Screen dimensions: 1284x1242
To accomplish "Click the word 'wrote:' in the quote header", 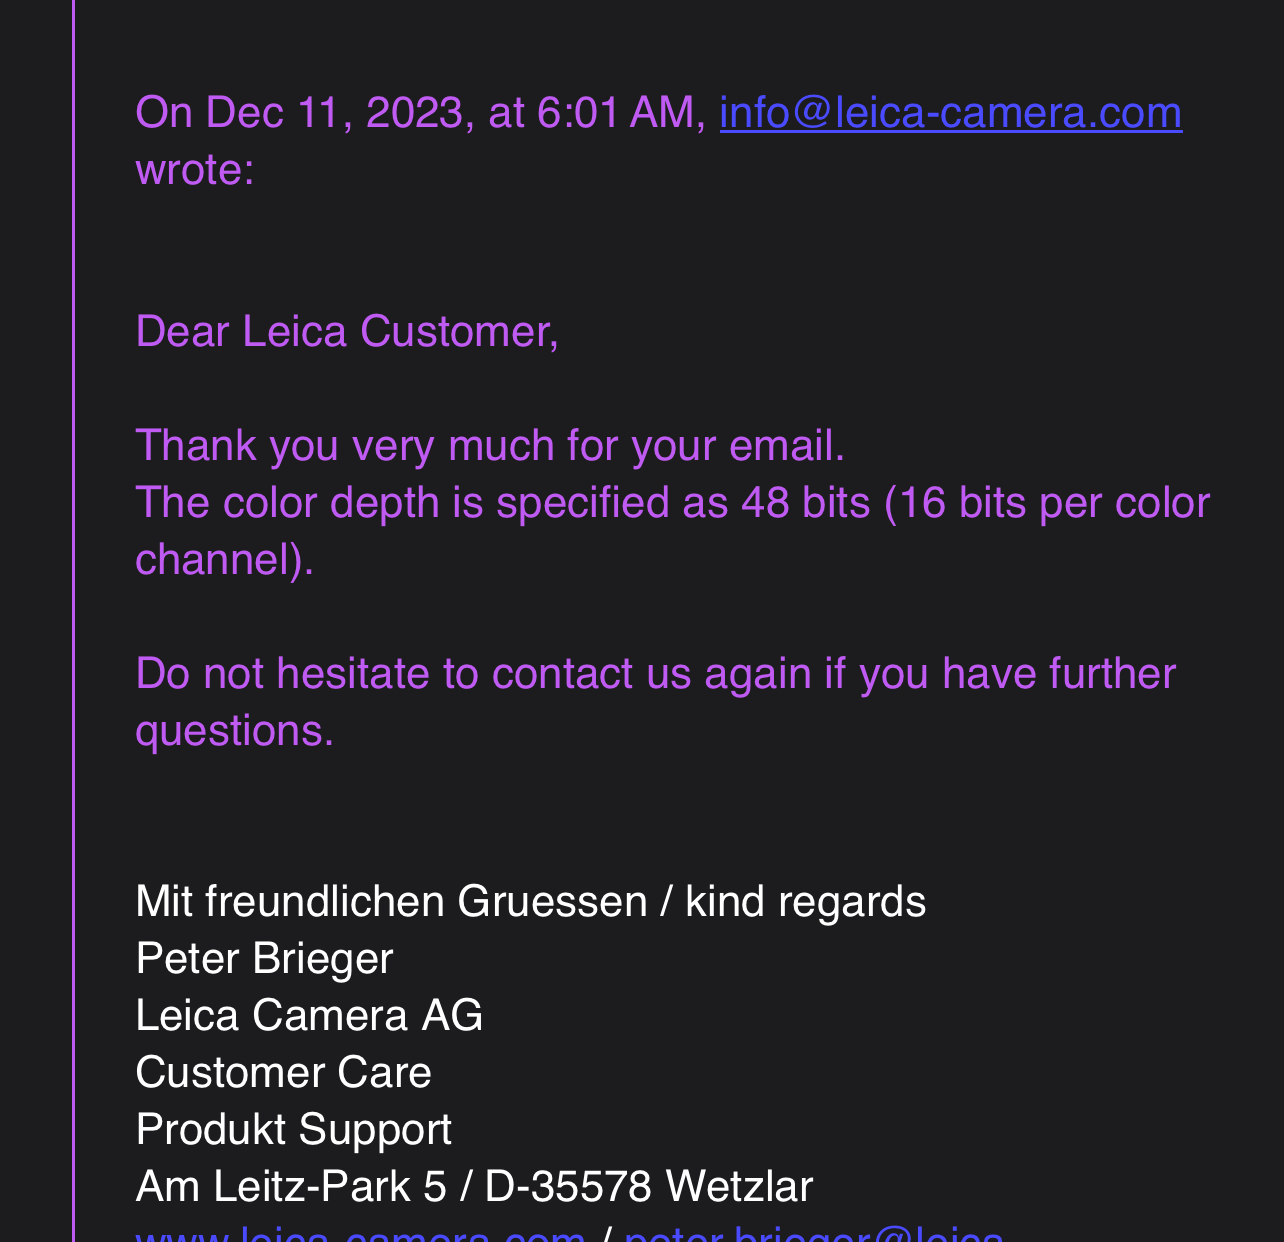I will click(x=195, y=170).
